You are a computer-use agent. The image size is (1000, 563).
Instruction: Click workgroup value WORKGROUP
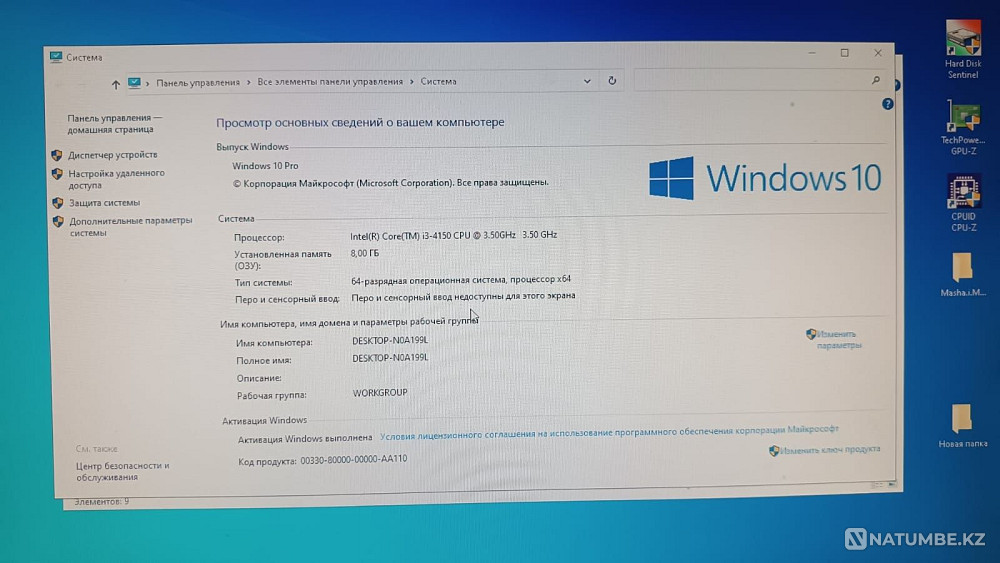pyautogui.click(x=380, y=393)
